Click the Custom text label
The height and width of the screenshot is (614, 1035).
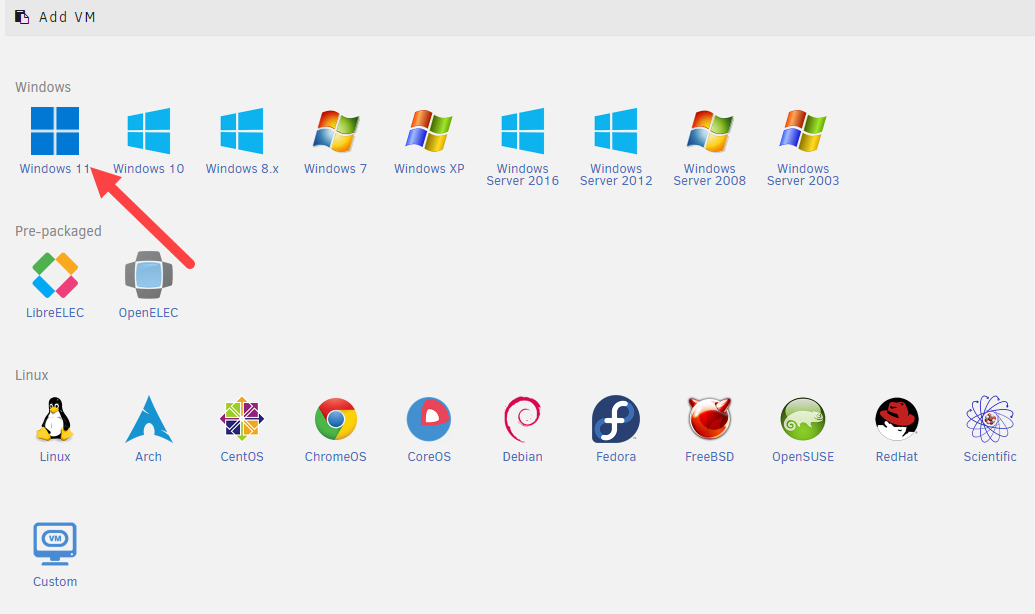click(x=55, y=582)
